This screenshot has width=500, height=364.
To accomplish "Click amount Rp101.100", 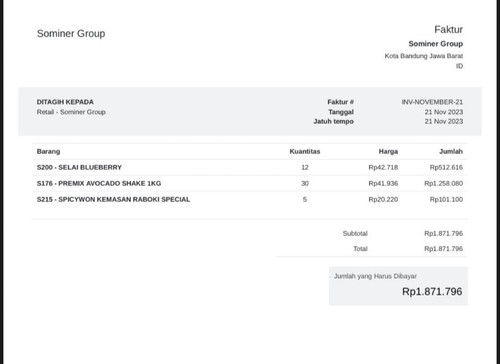I will coord(446,199).
